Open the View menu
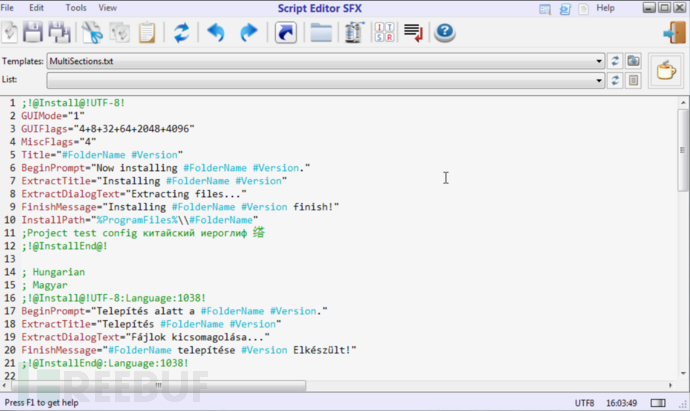The width and height of the screenshot is (690, 411). tap(107, 8)
